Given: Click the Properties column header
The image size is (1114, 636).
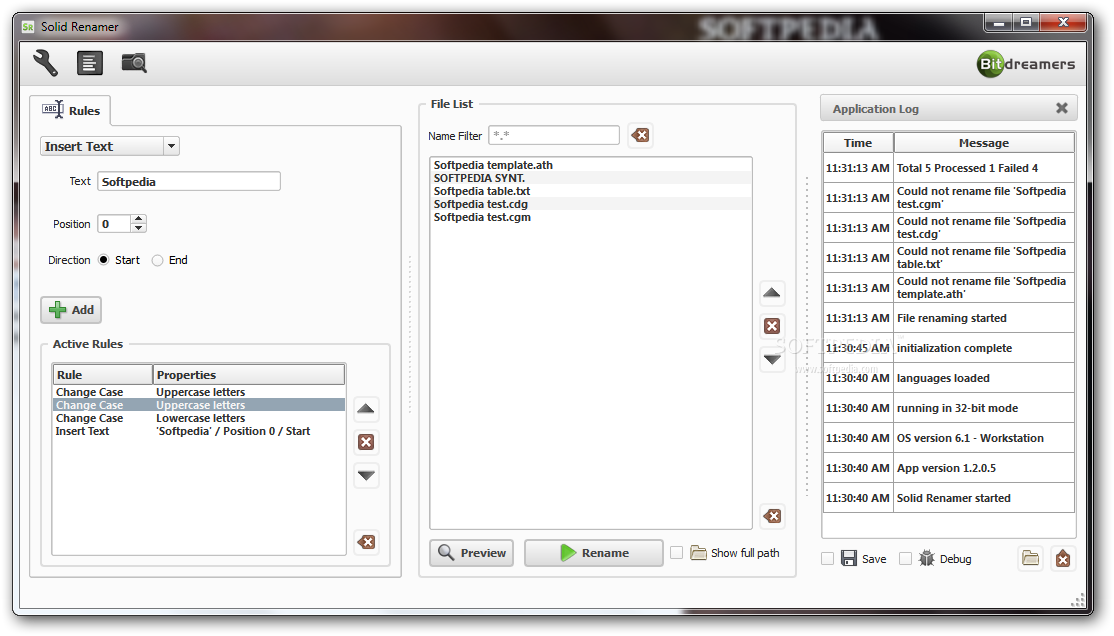Looking at the screenshot, I should [249, 374].
